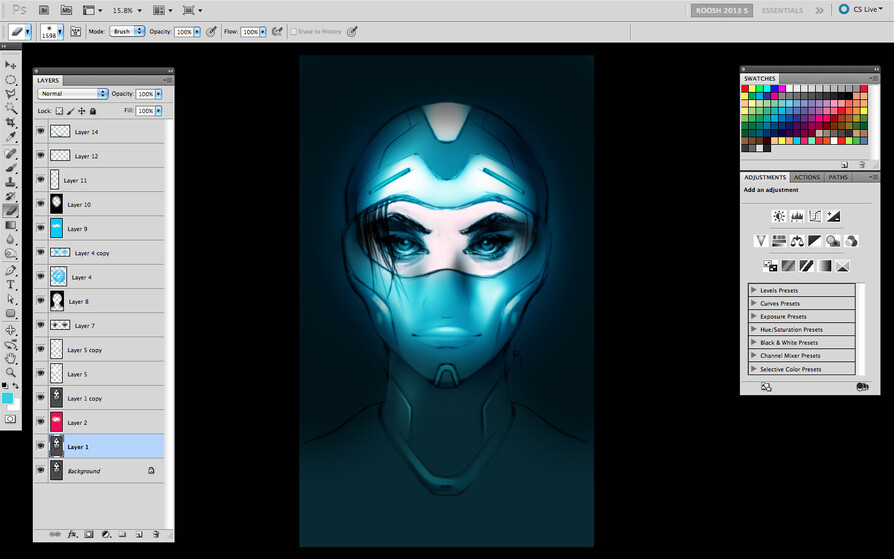Select the Eraser tool in toolbox
The image size is (894, 559).
pos(10,210)
